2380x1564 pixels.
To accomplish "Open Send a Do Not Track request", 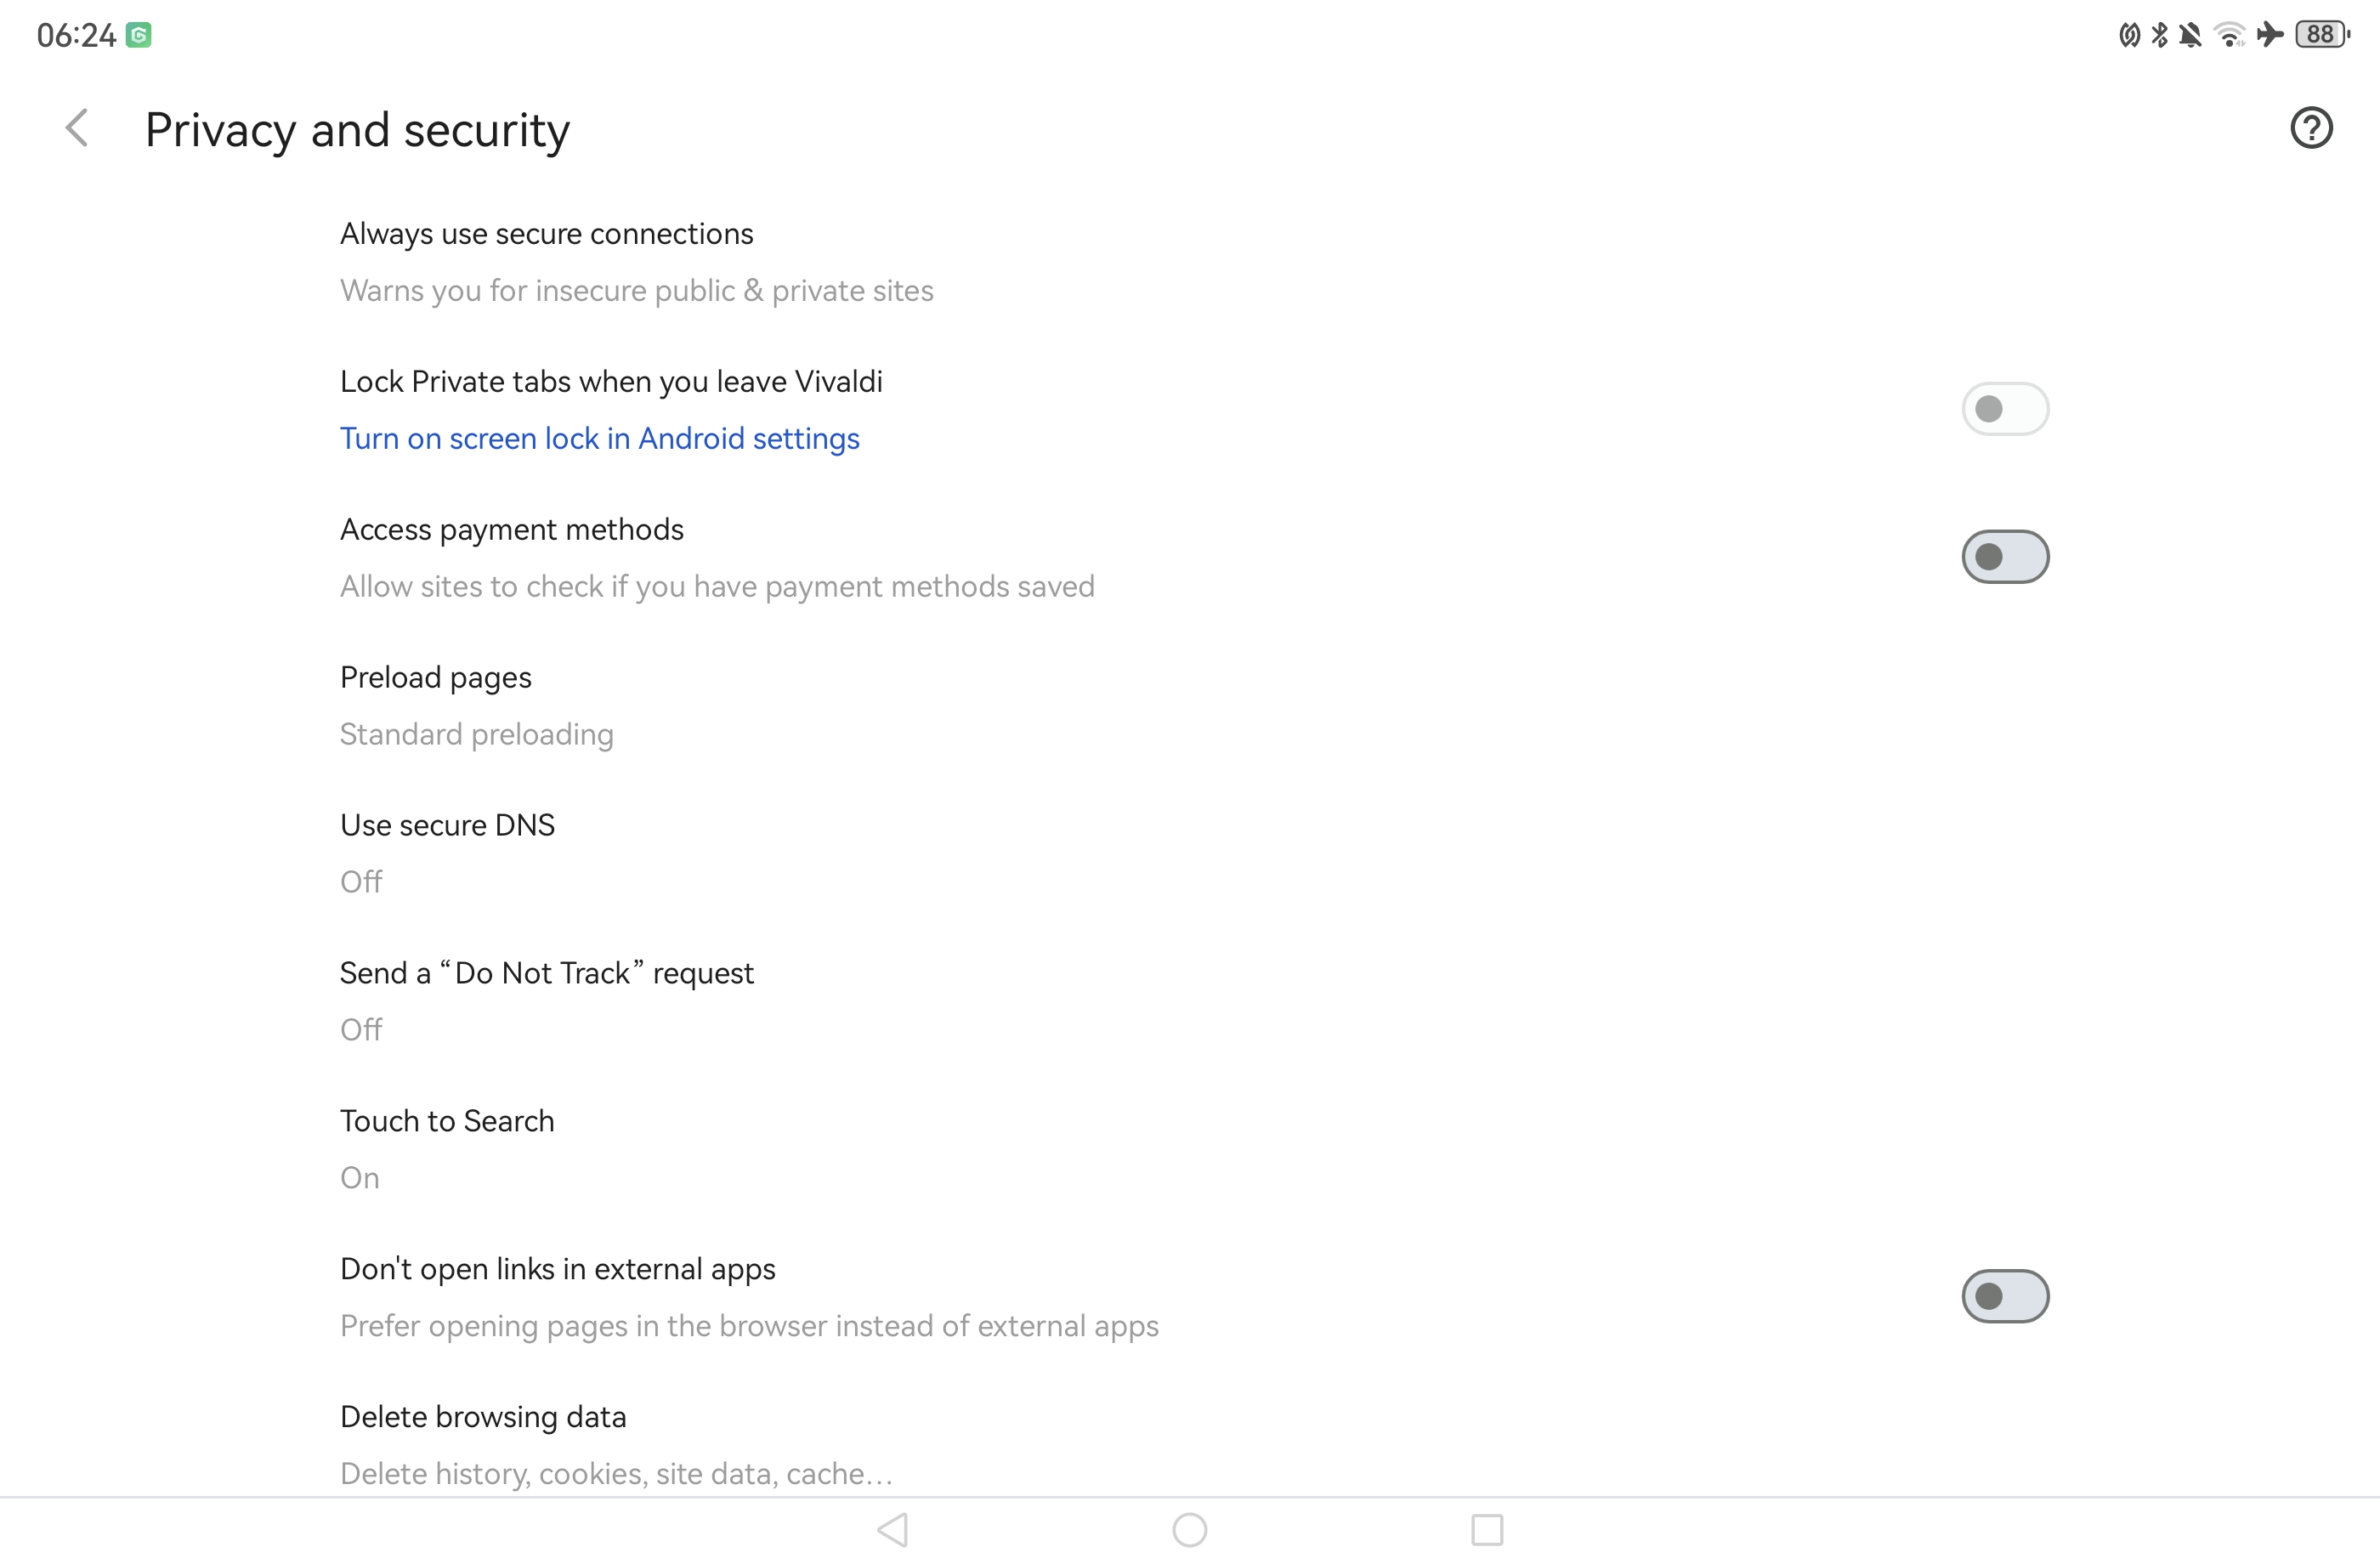I will coord(1190,1001).
